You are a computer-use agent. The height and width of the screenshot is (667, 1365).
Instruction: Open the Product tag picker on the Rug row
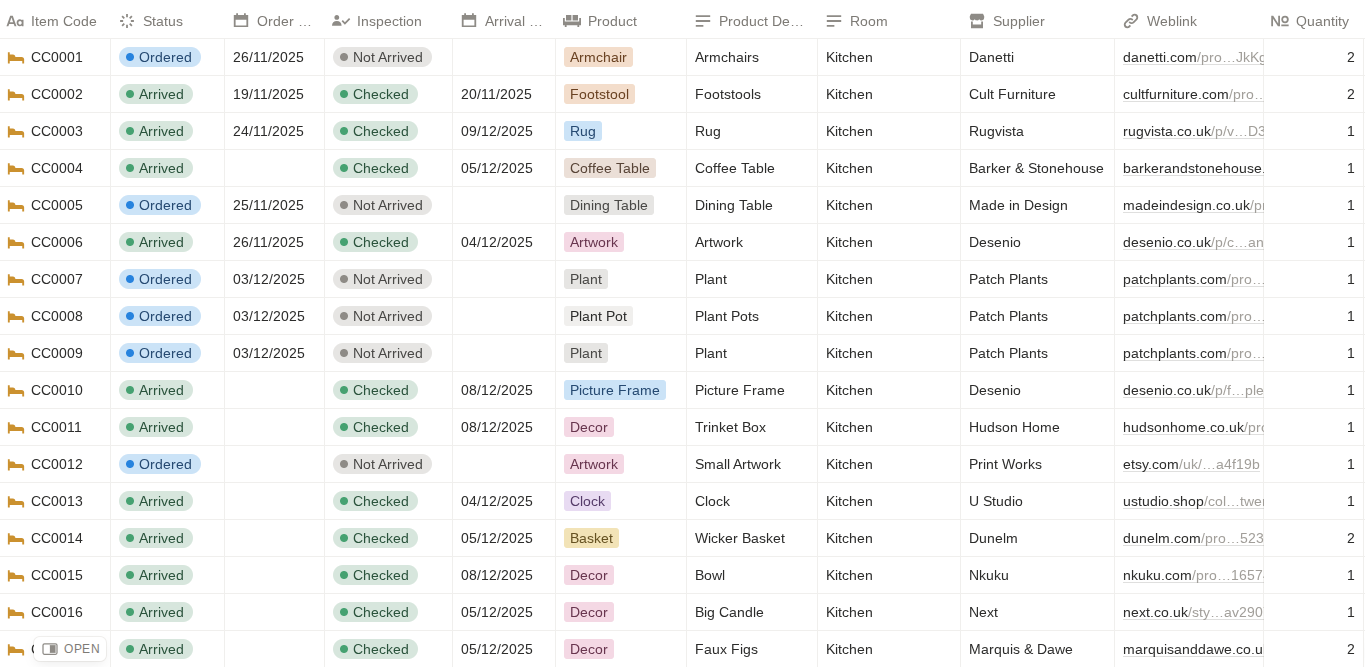click(583, 131)
